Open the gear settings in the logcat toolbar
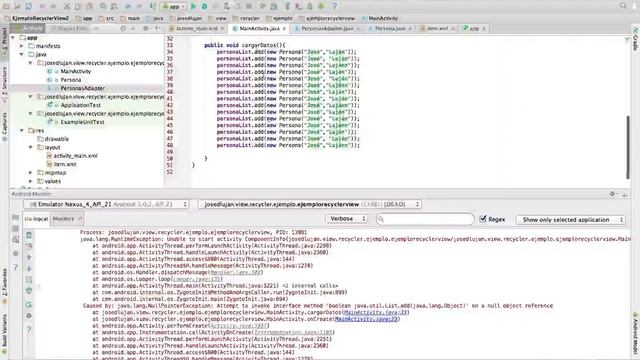This screenshot has width=640, height=360. (29, 316)
